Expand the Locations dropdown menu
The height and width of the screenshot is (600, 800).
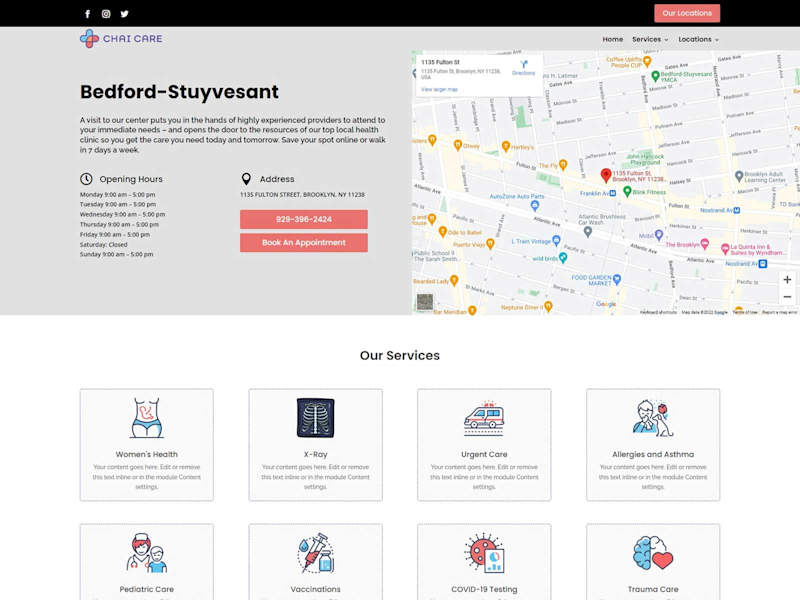698,39
